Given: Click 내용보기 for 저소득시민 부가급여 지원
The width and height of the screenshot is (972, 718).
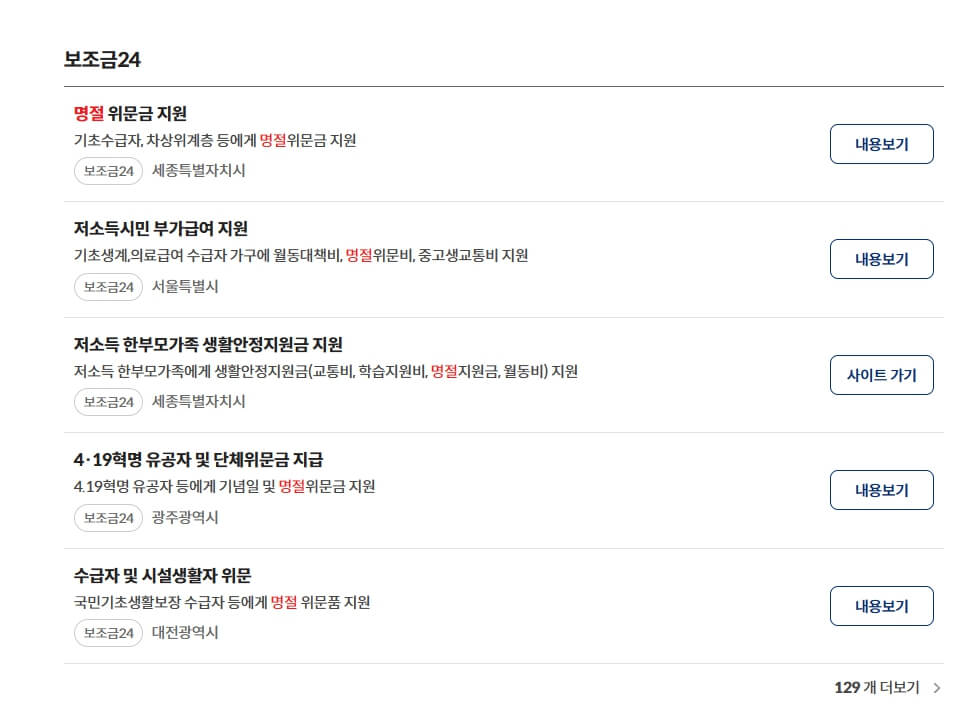Looking at the screenshot, I should pos(881,259).
